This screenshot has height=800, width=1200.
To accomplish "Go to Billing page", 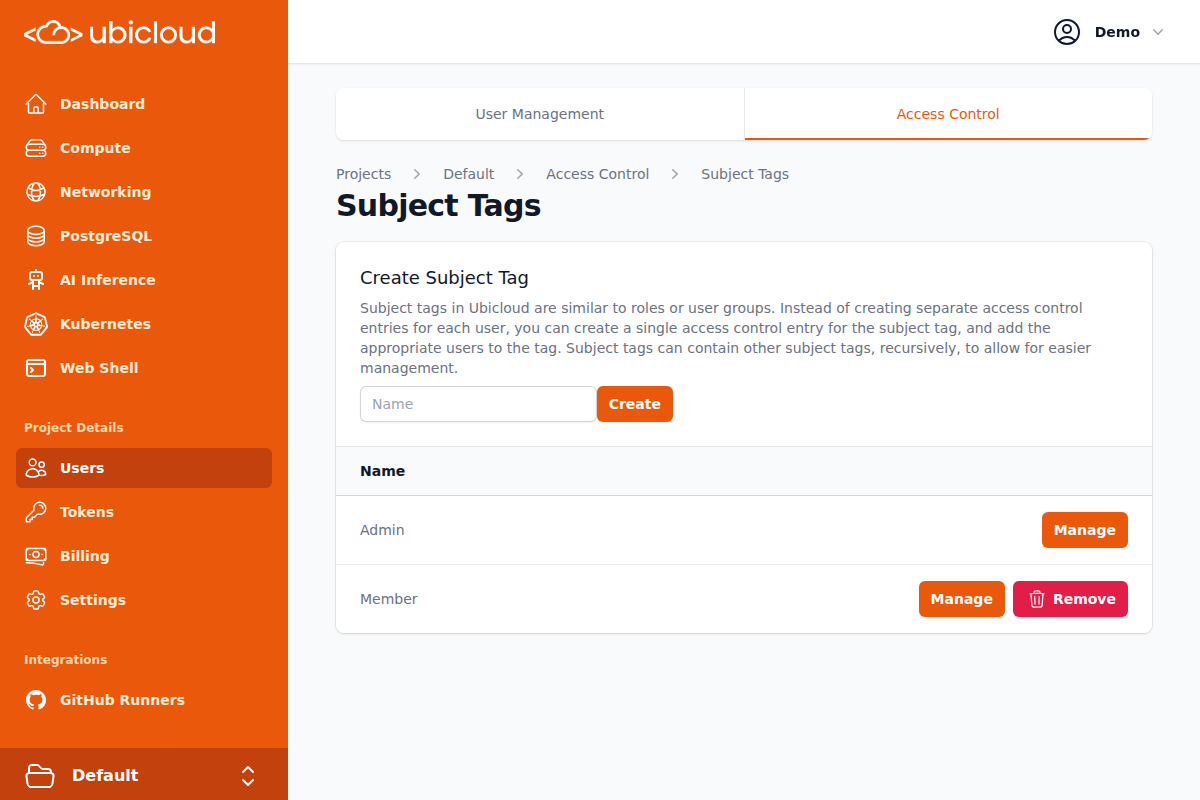I will (144, 556).
